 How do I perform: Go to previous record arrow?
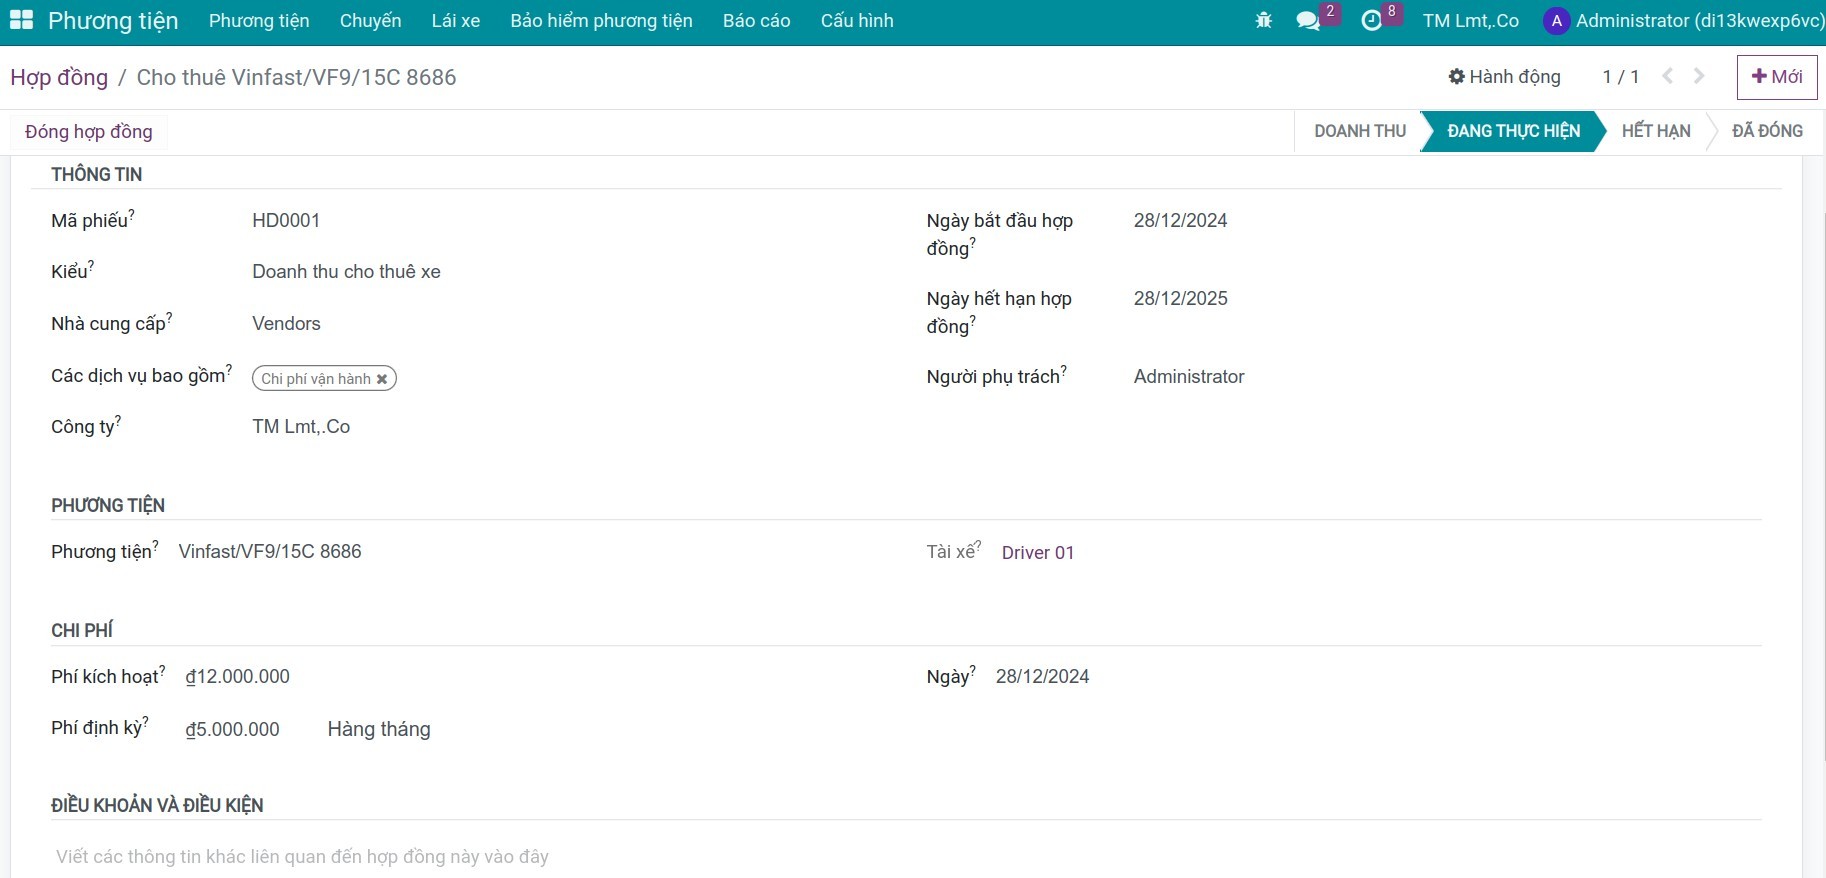click(1667, 76)
